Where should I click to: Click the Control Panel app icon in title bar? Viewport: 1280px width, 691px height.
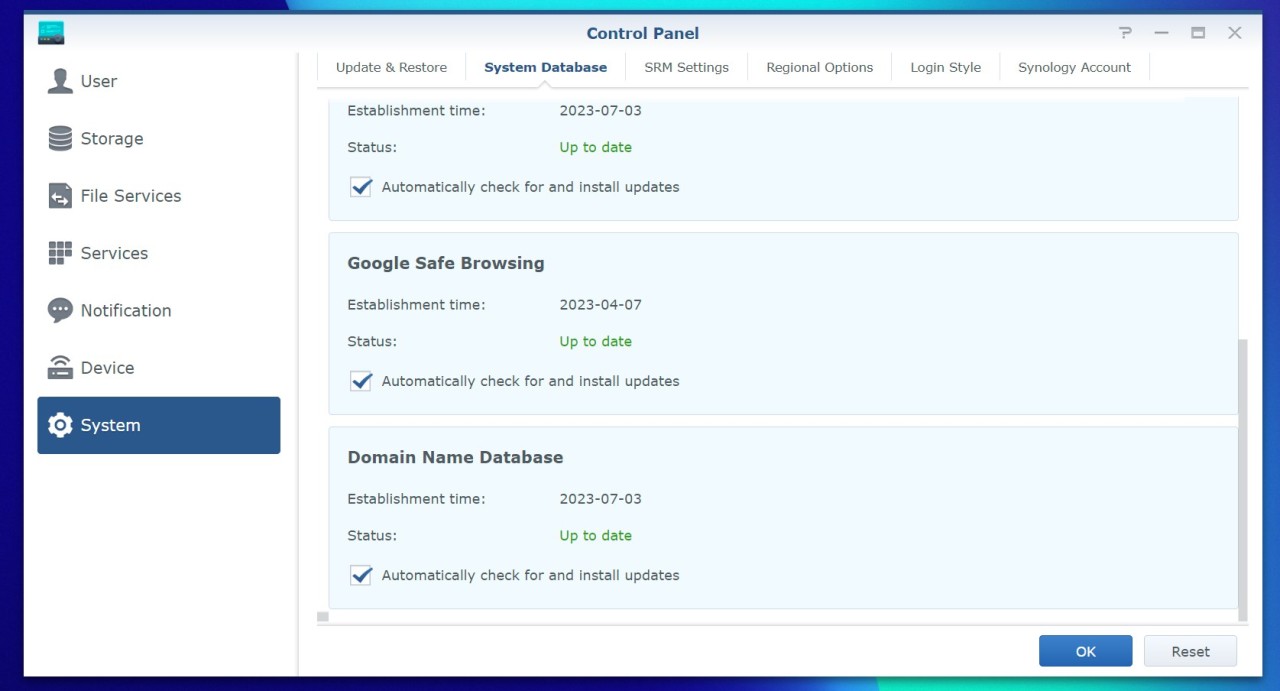tap(51, 33)
